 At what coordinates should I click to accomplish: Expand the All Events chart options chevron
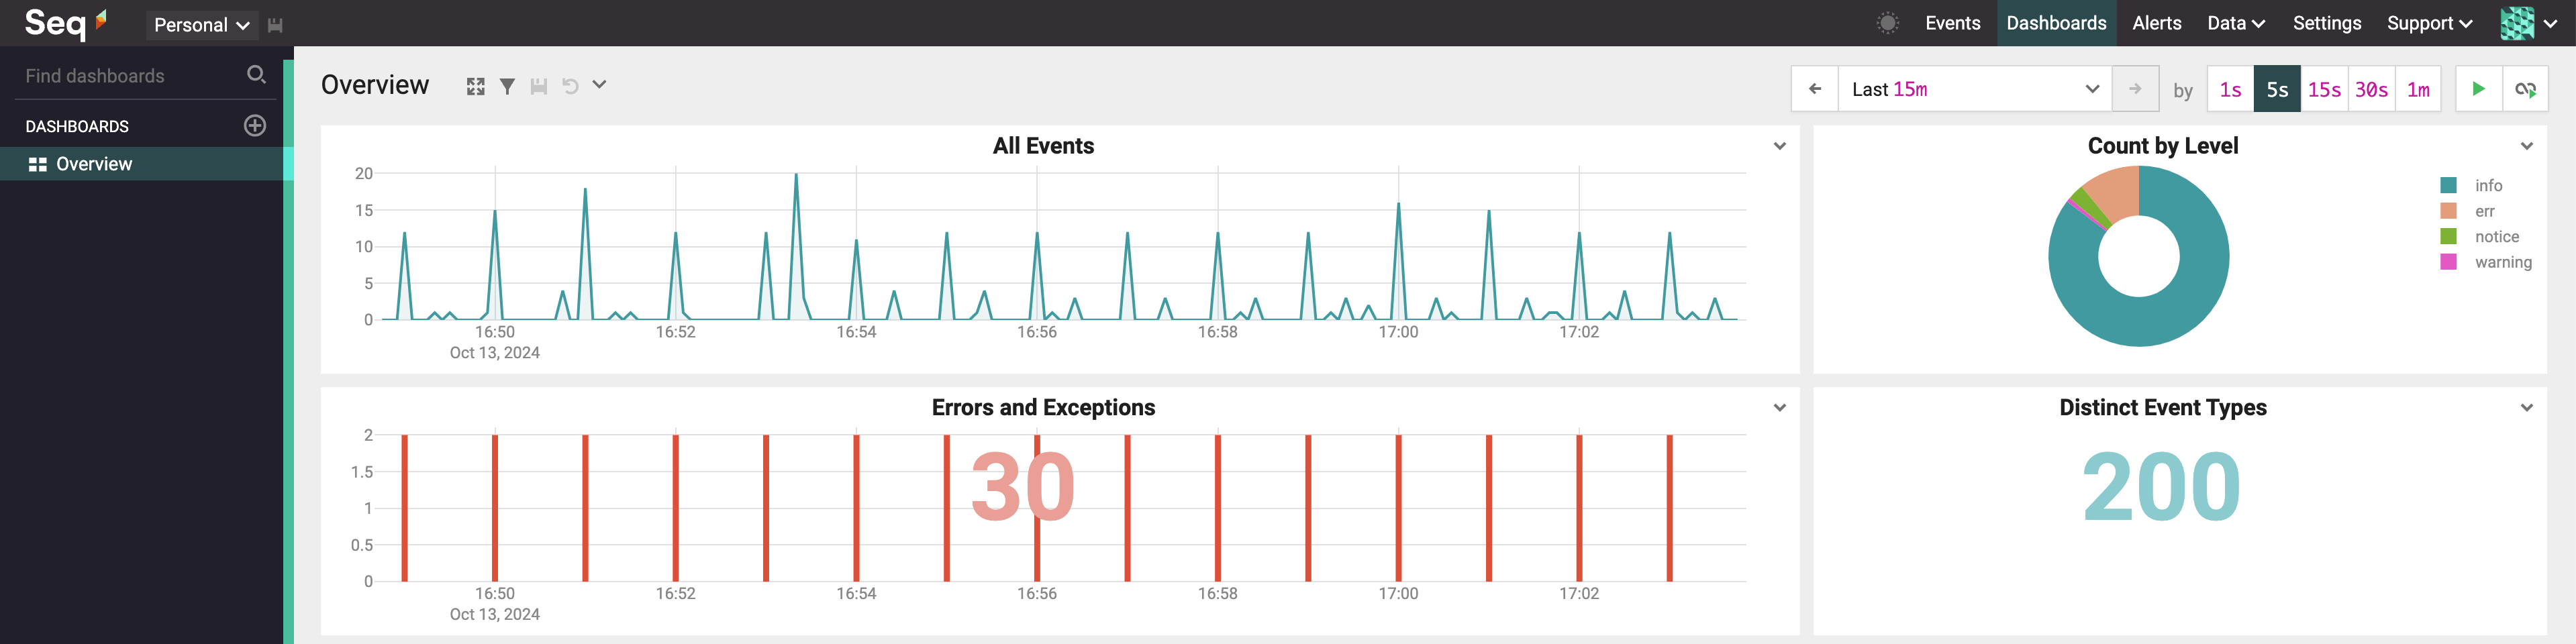(1779, 146)
